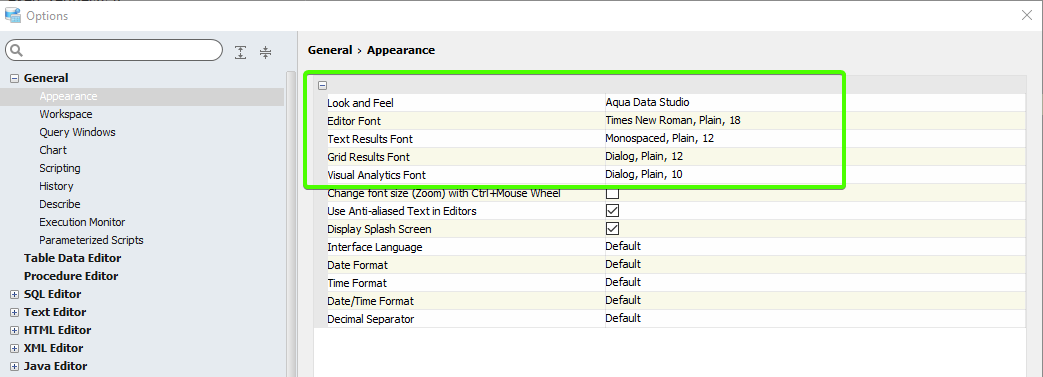This screenshot has height=377, width=1043.
Task: Expand the SQL Editor node
Action: click(x=15, y=295)
